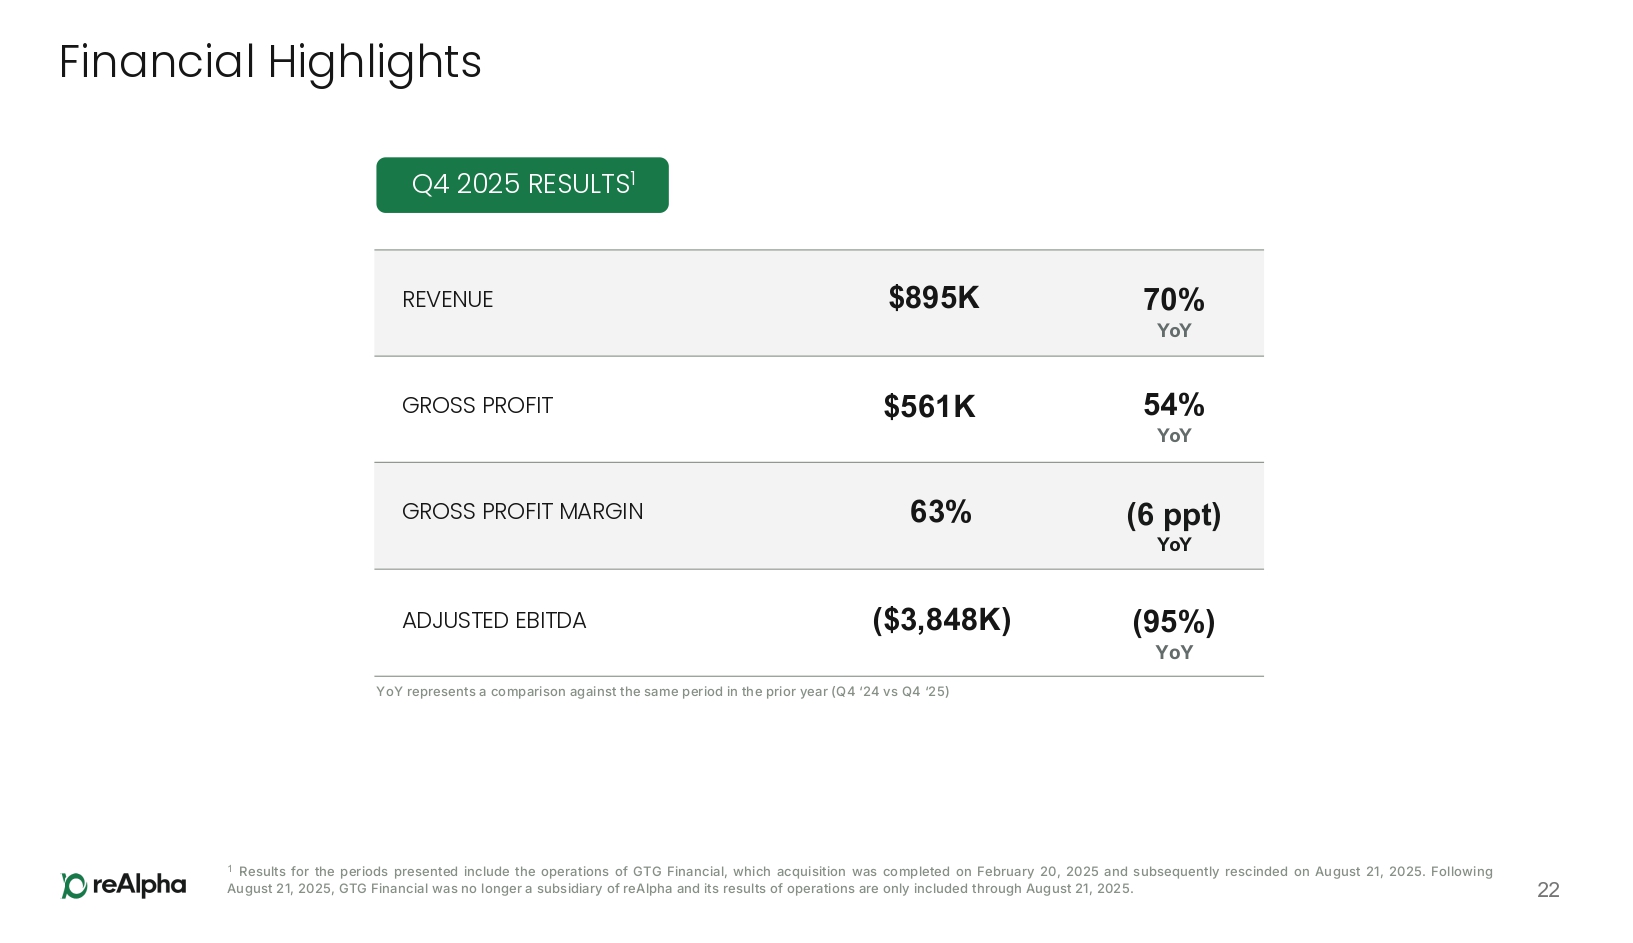The height and width of the screenshot is (943, 1633).
Task: Click the 70% revenue growth figure
Action: [1173, 299]
